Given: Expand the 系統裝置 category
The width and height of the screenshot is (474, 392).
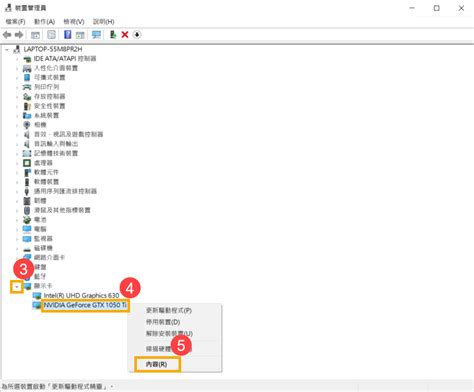Looking at the screenshot, I should click(x=17, y=116).
